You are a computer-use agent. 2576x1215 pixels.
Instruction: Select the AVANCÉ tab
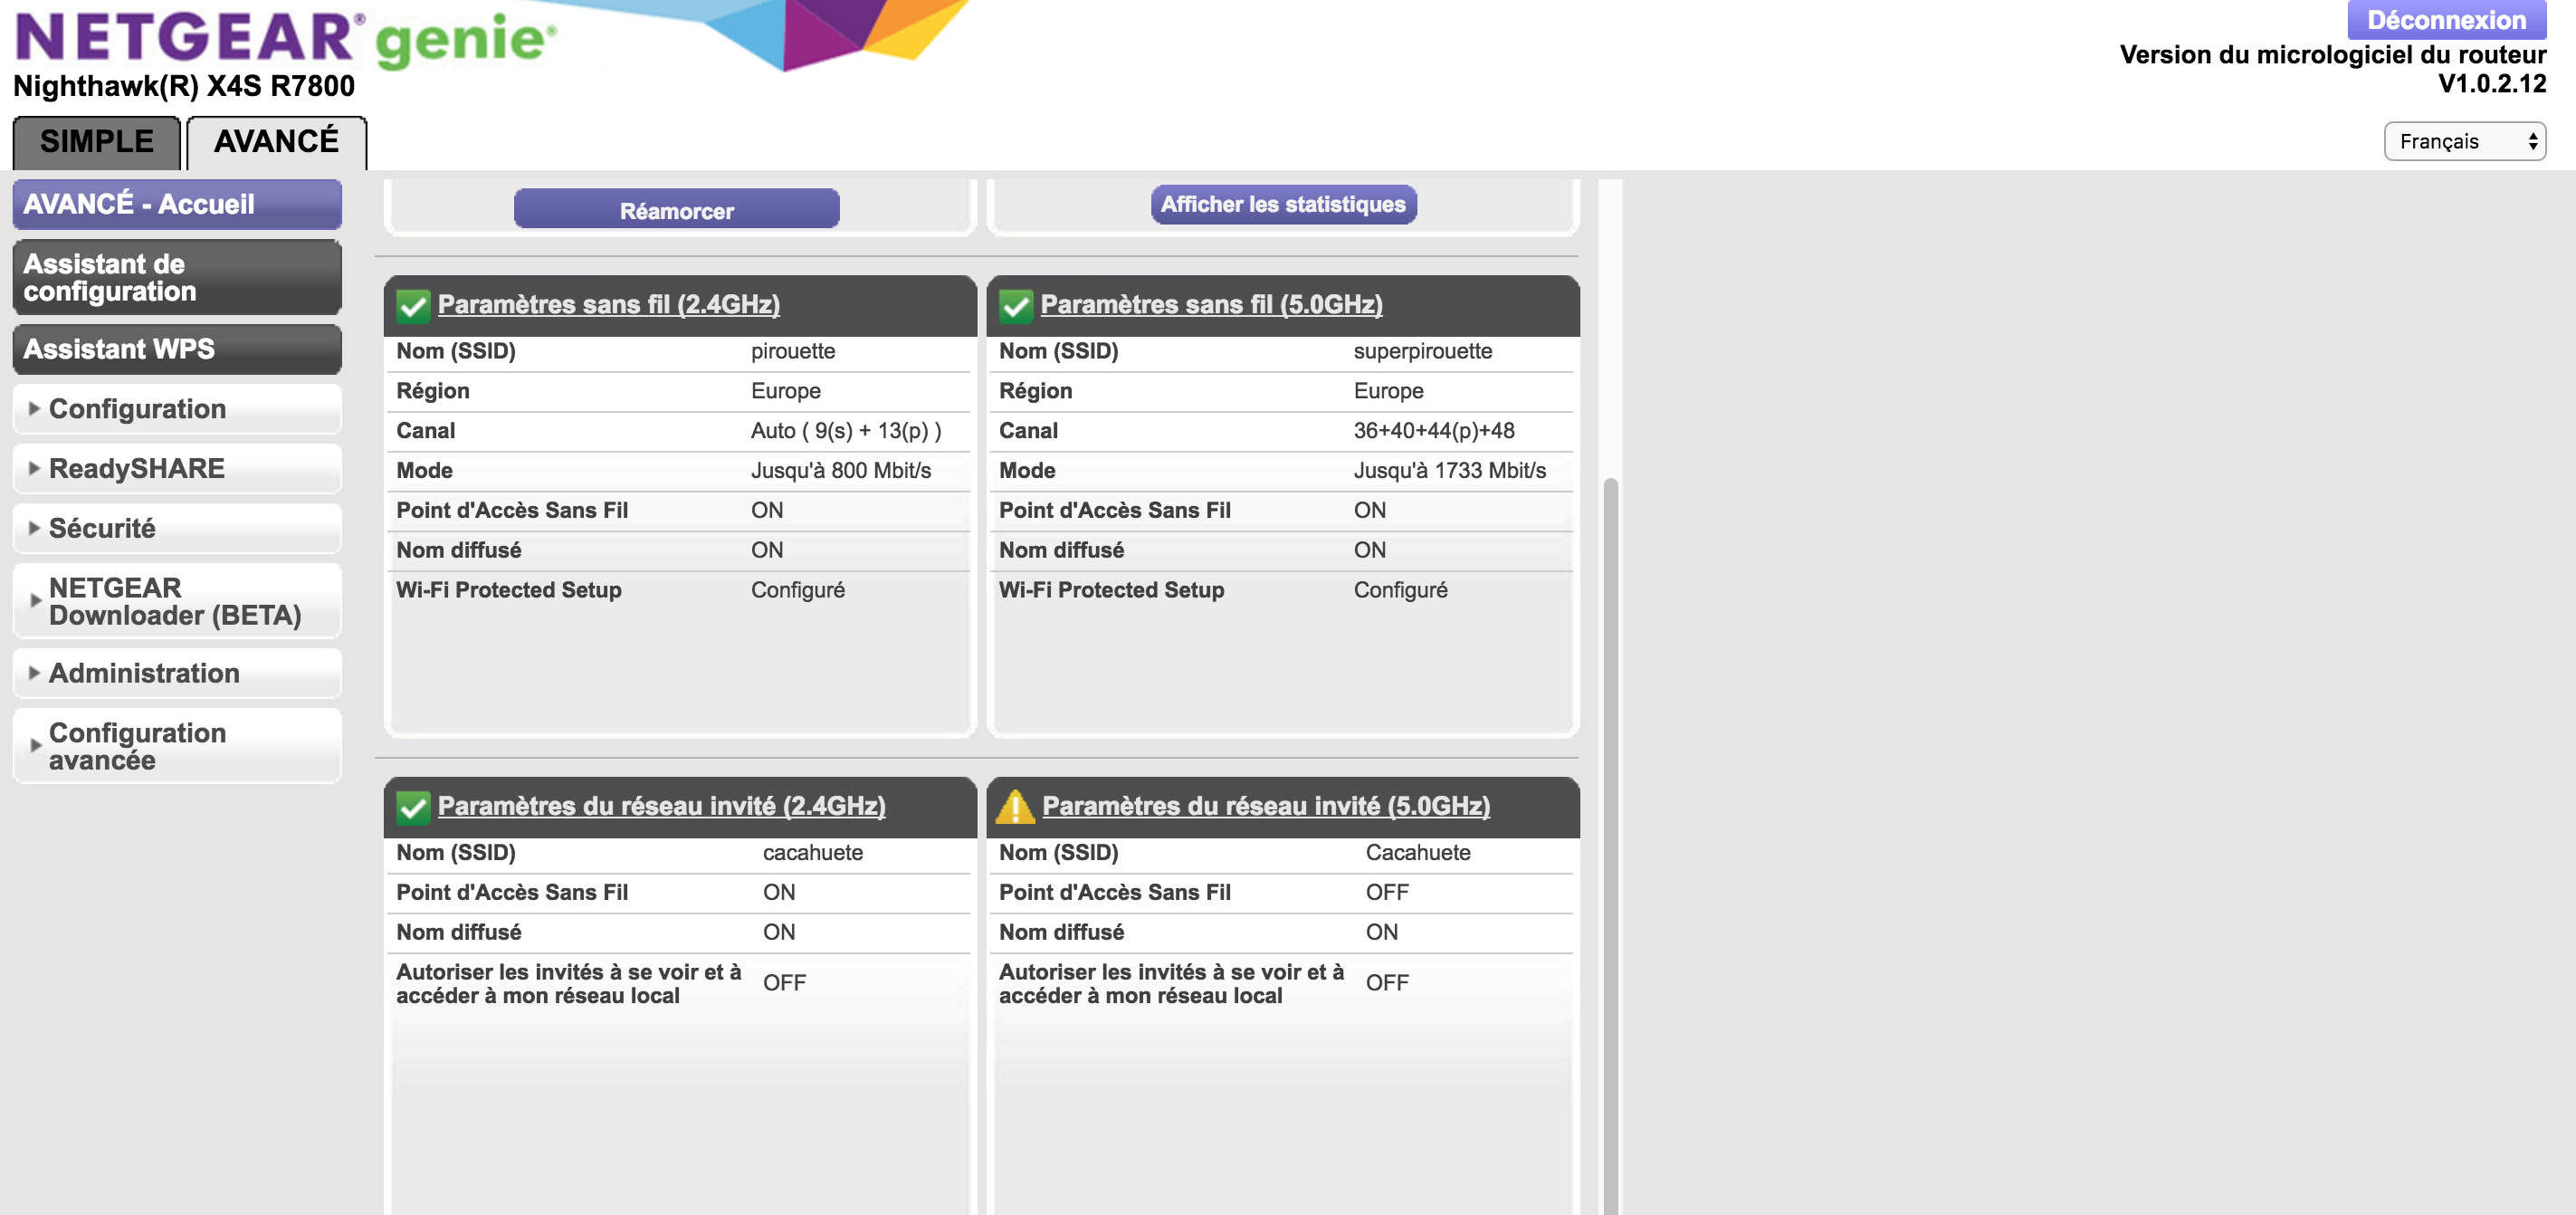point(276,142)
